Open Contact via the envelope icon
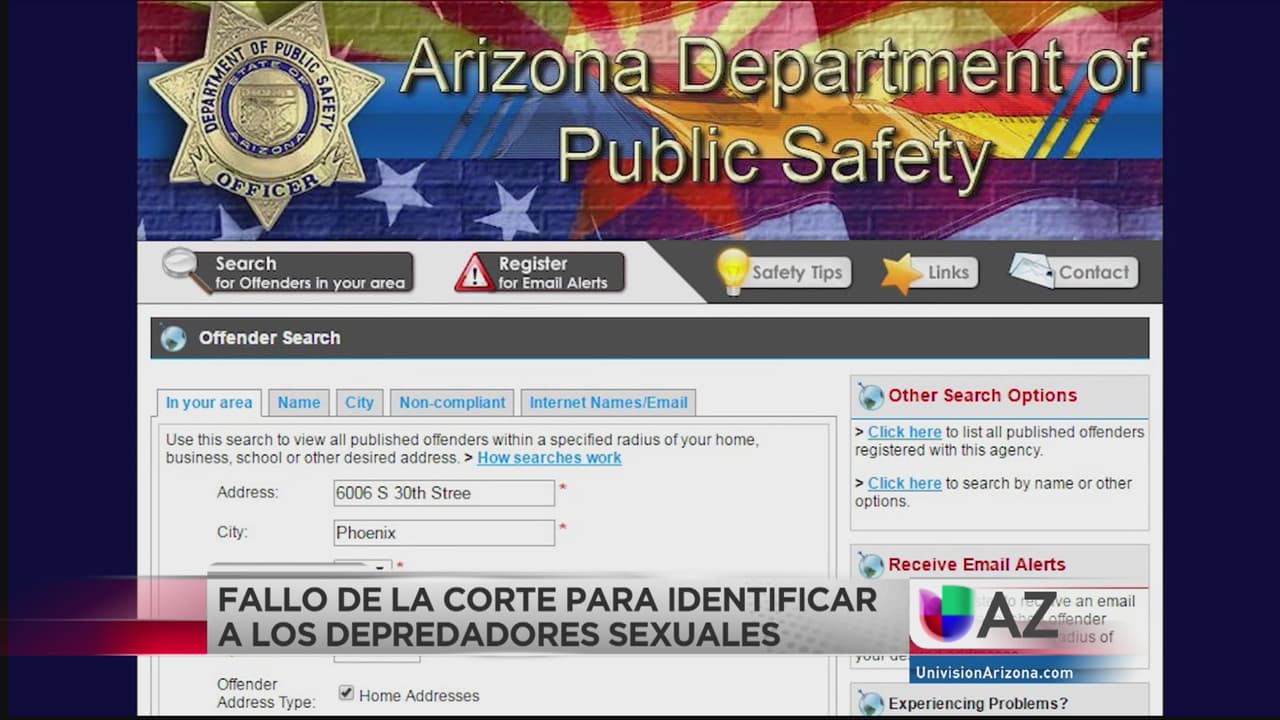This screenshot has width=1280, height=720. pos(1031,271)
